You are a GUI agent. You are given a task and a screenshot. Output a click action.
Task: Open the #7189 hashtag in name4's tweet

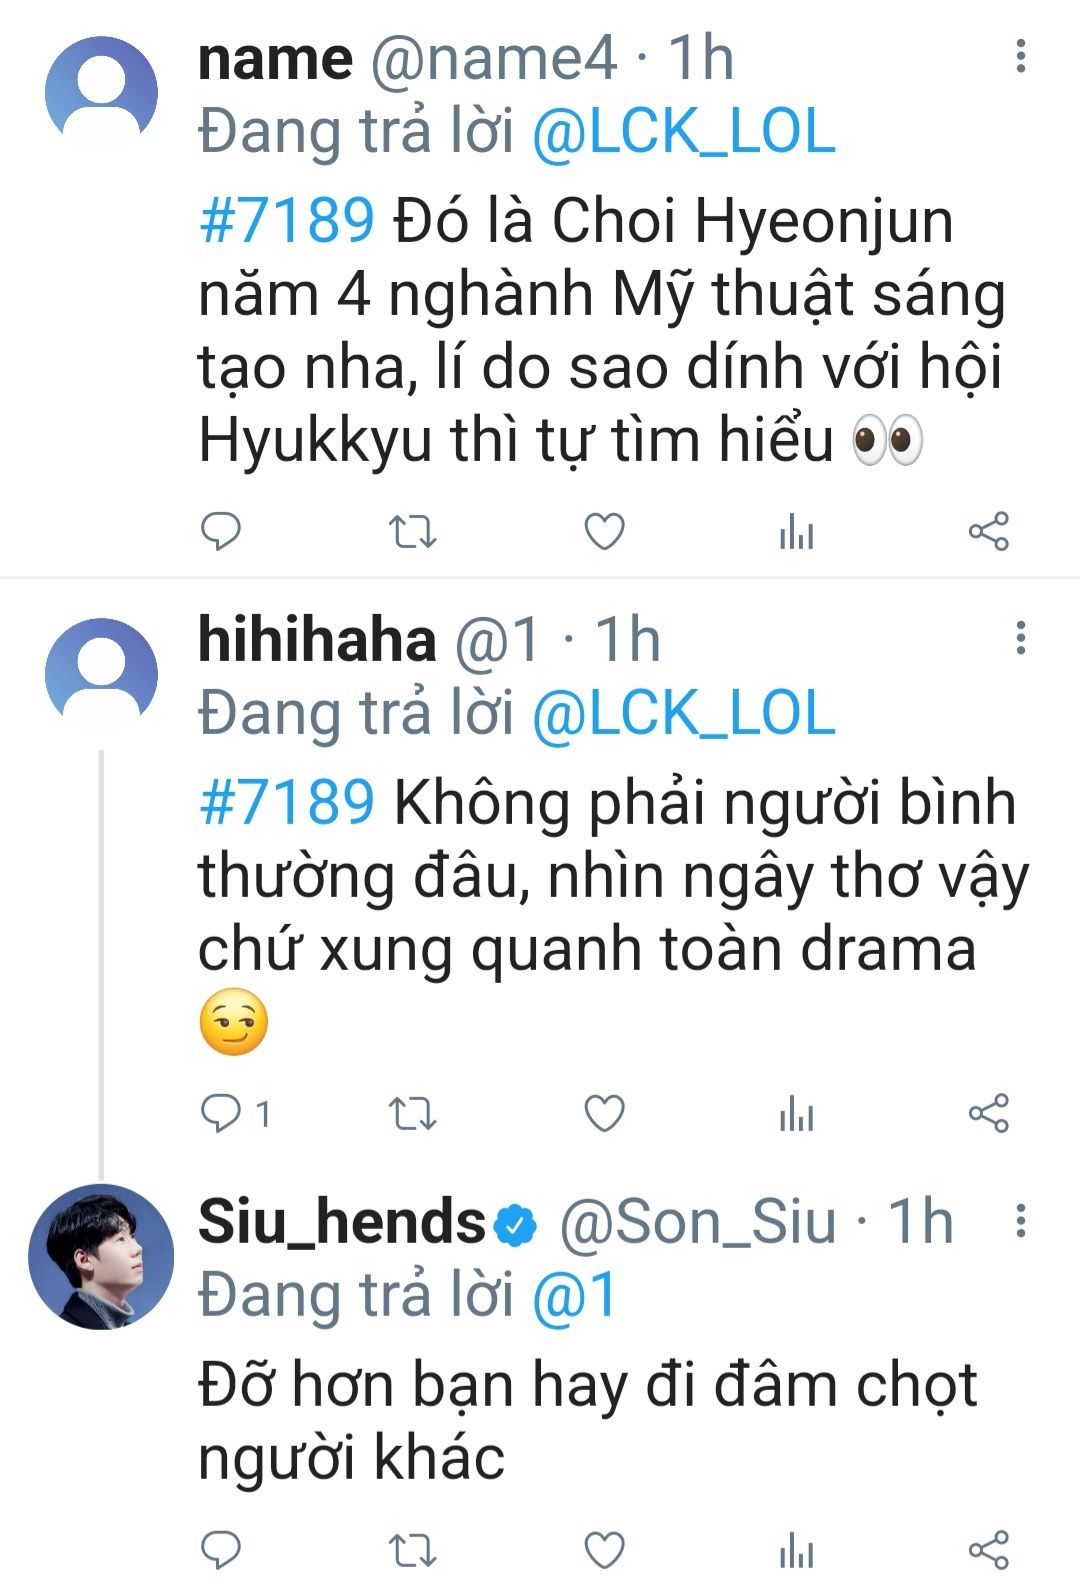coord(287,221)
